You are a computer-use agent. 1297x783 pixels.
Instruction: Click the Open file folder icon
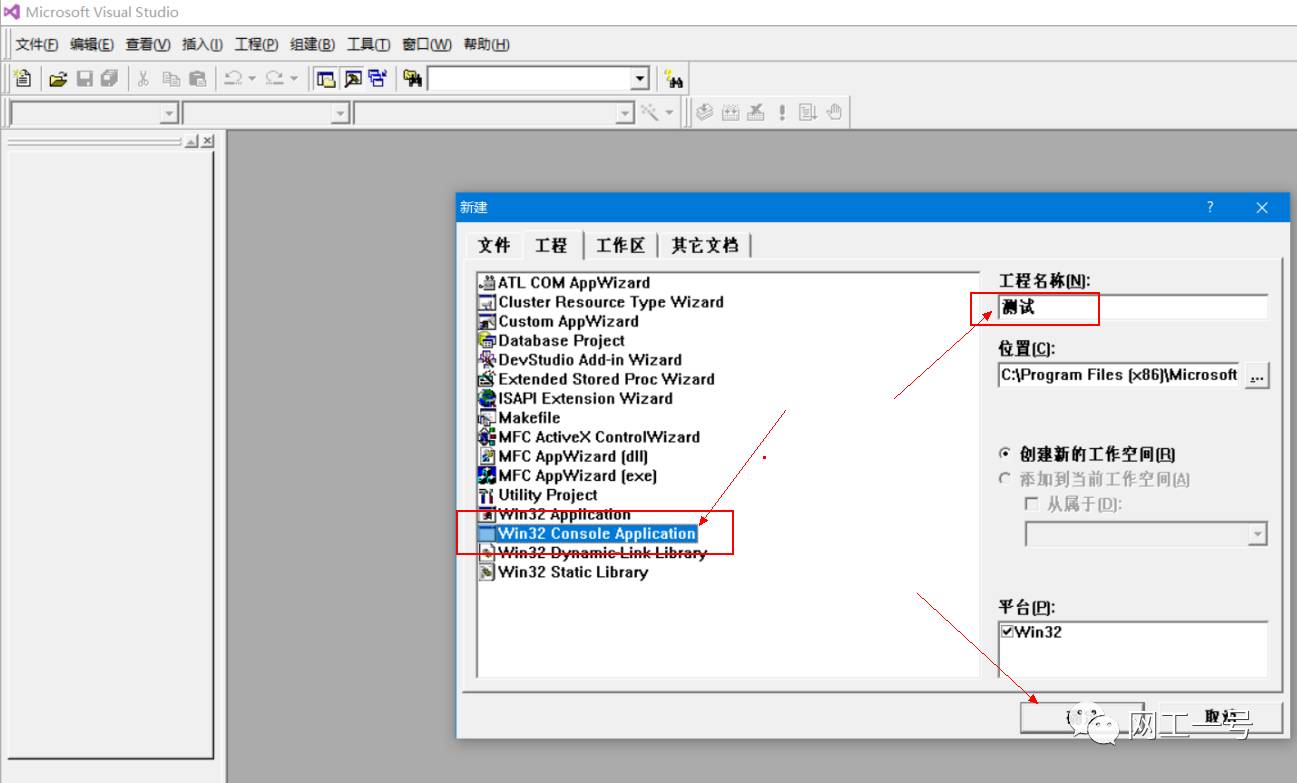[x=58, y=79]
